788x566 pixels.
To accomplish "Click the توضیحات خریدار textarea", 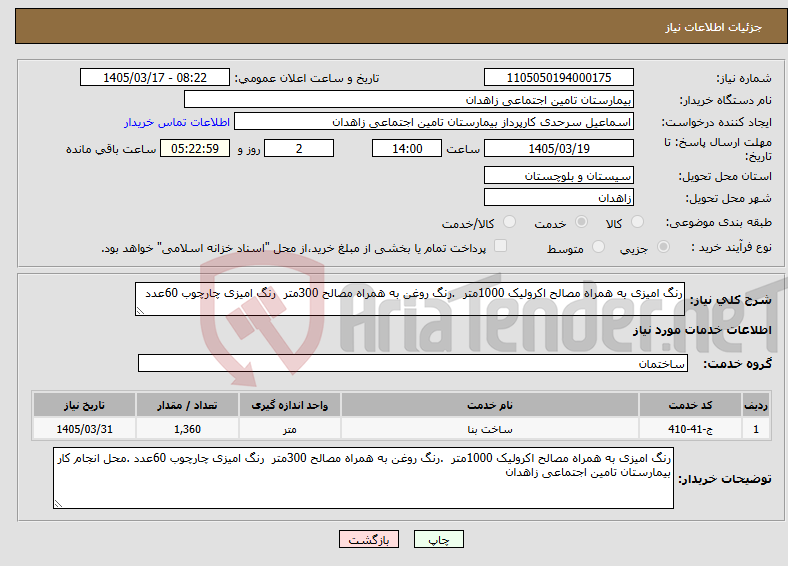I will [x=363, y=478].
